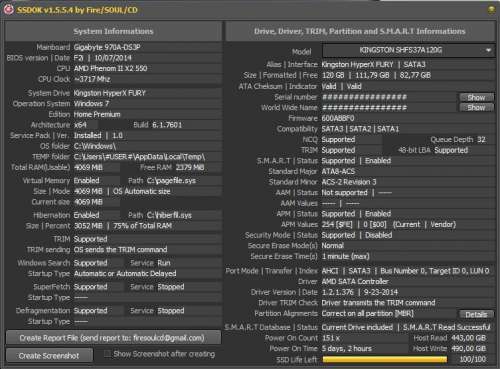The width and height of the screenshot is (500, 369).
Task: Select the text Automatic or Automatic Delayed
Action: [125, 274]
